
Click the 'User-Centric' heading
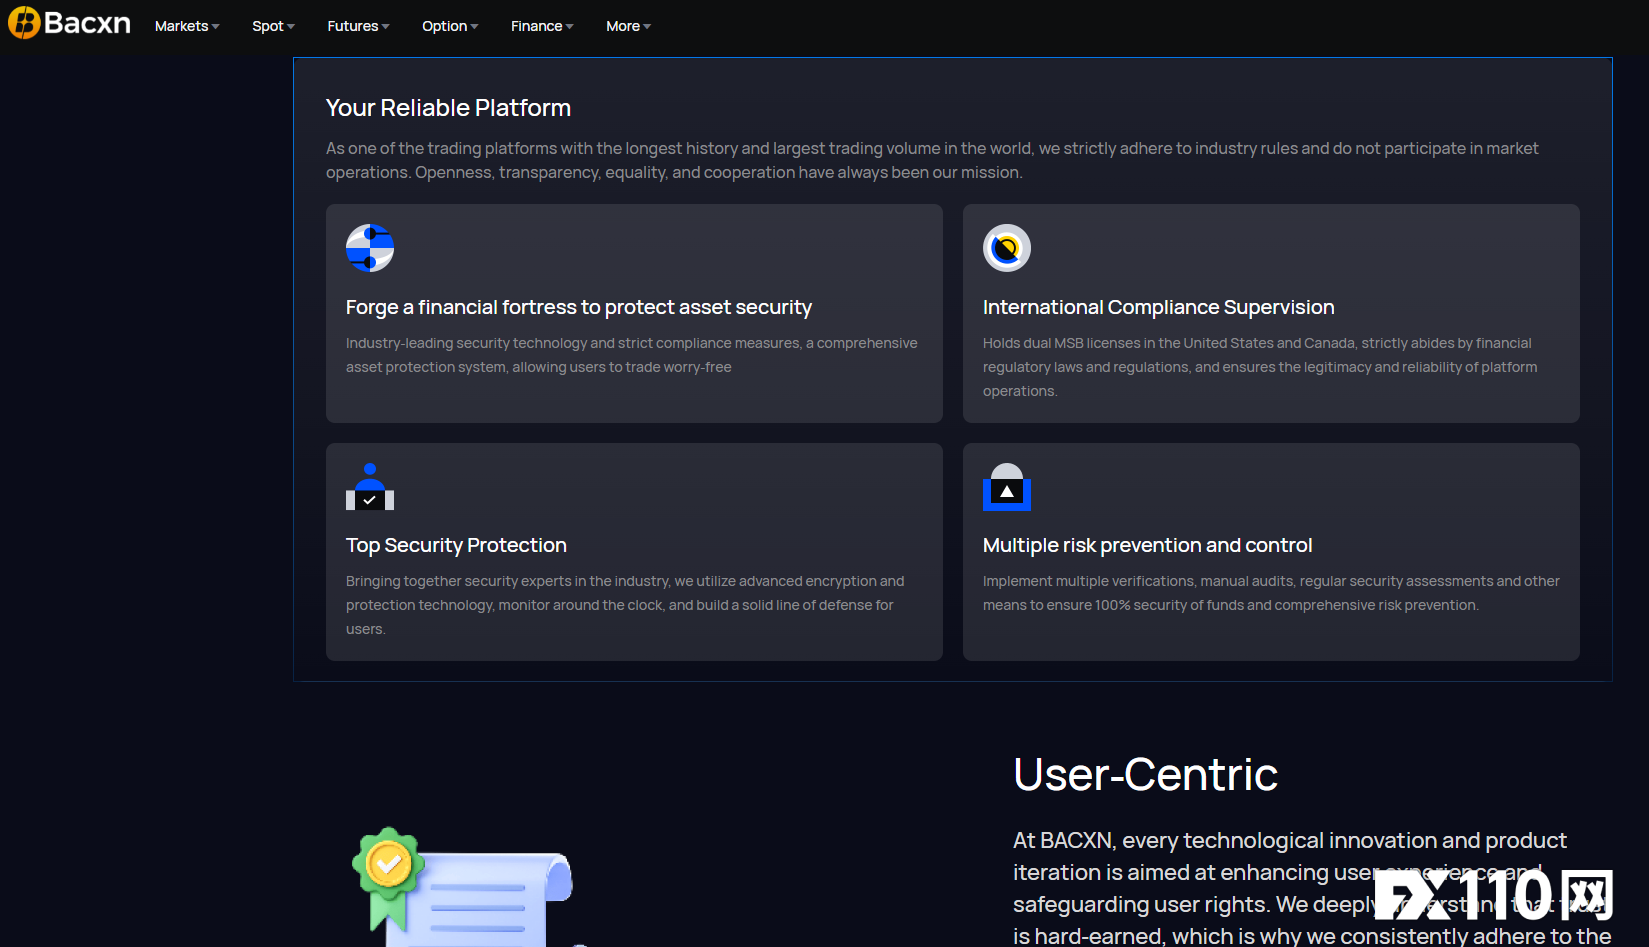click(1145, 775)
